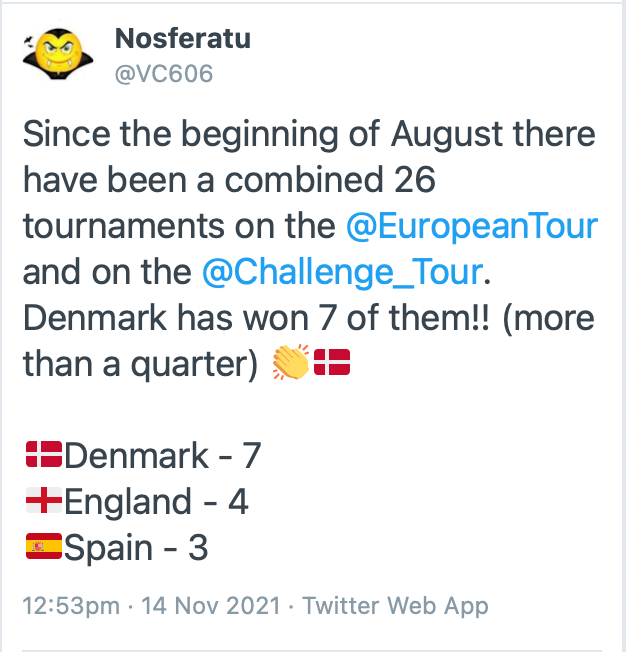Image resolution: width=626 pixels, height=652 pixels.
Task: Open the 12:53pm tweet timestamp
Action: click(x=71, y=605)
